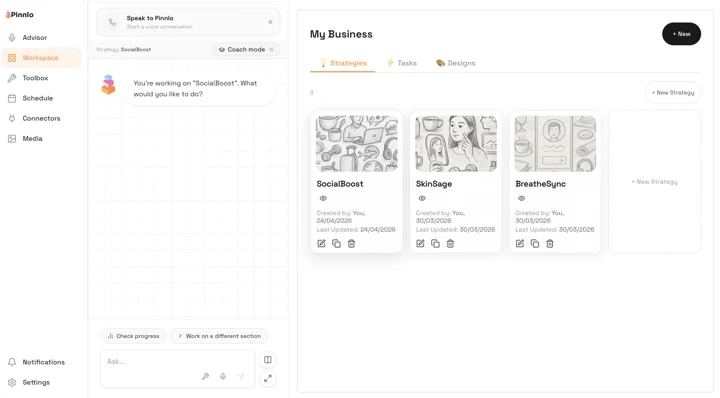The width and height of the screenshot is (720, 398).
Task: Click the Pinnlo assistant avatar in chat
Action: pyautogui.click(x=108, y=84)
